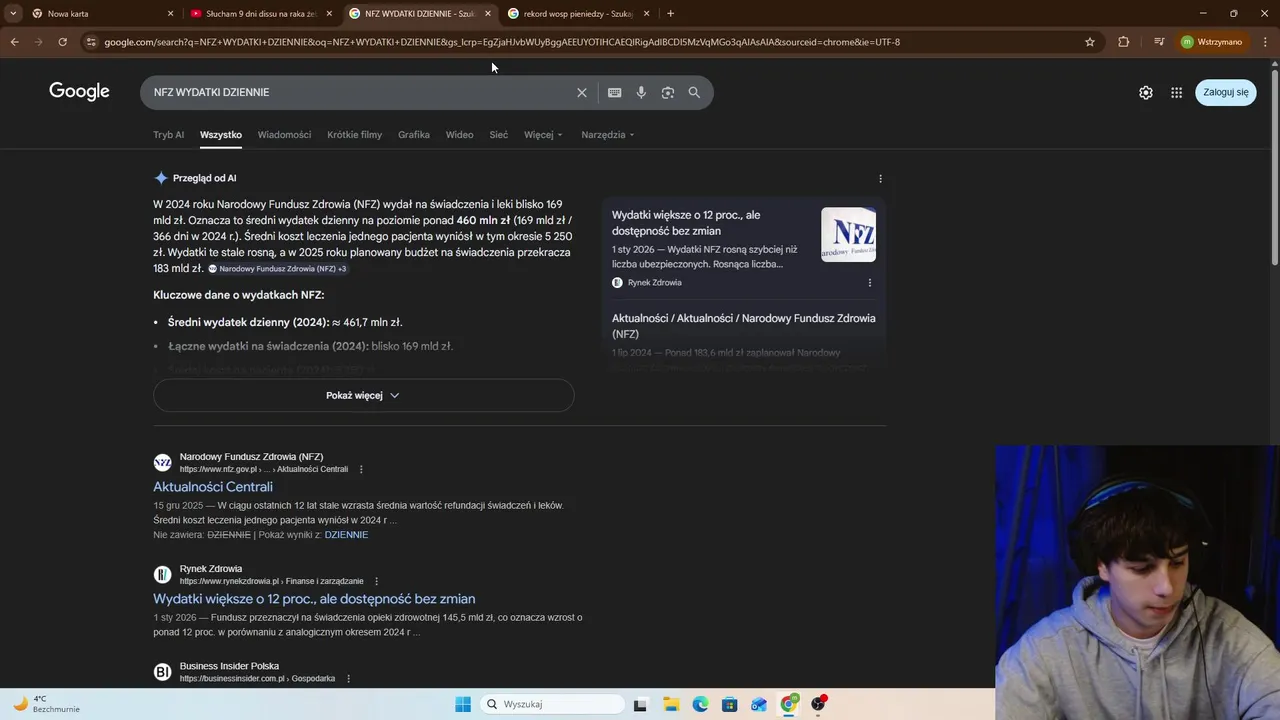Switch to Tryb AI tab

click(x=168, y=135)
